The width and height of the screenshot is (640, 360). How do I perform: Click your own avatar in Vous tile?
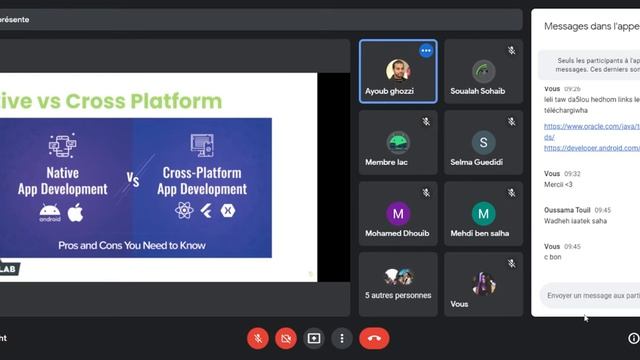click(x=484, y=284)
